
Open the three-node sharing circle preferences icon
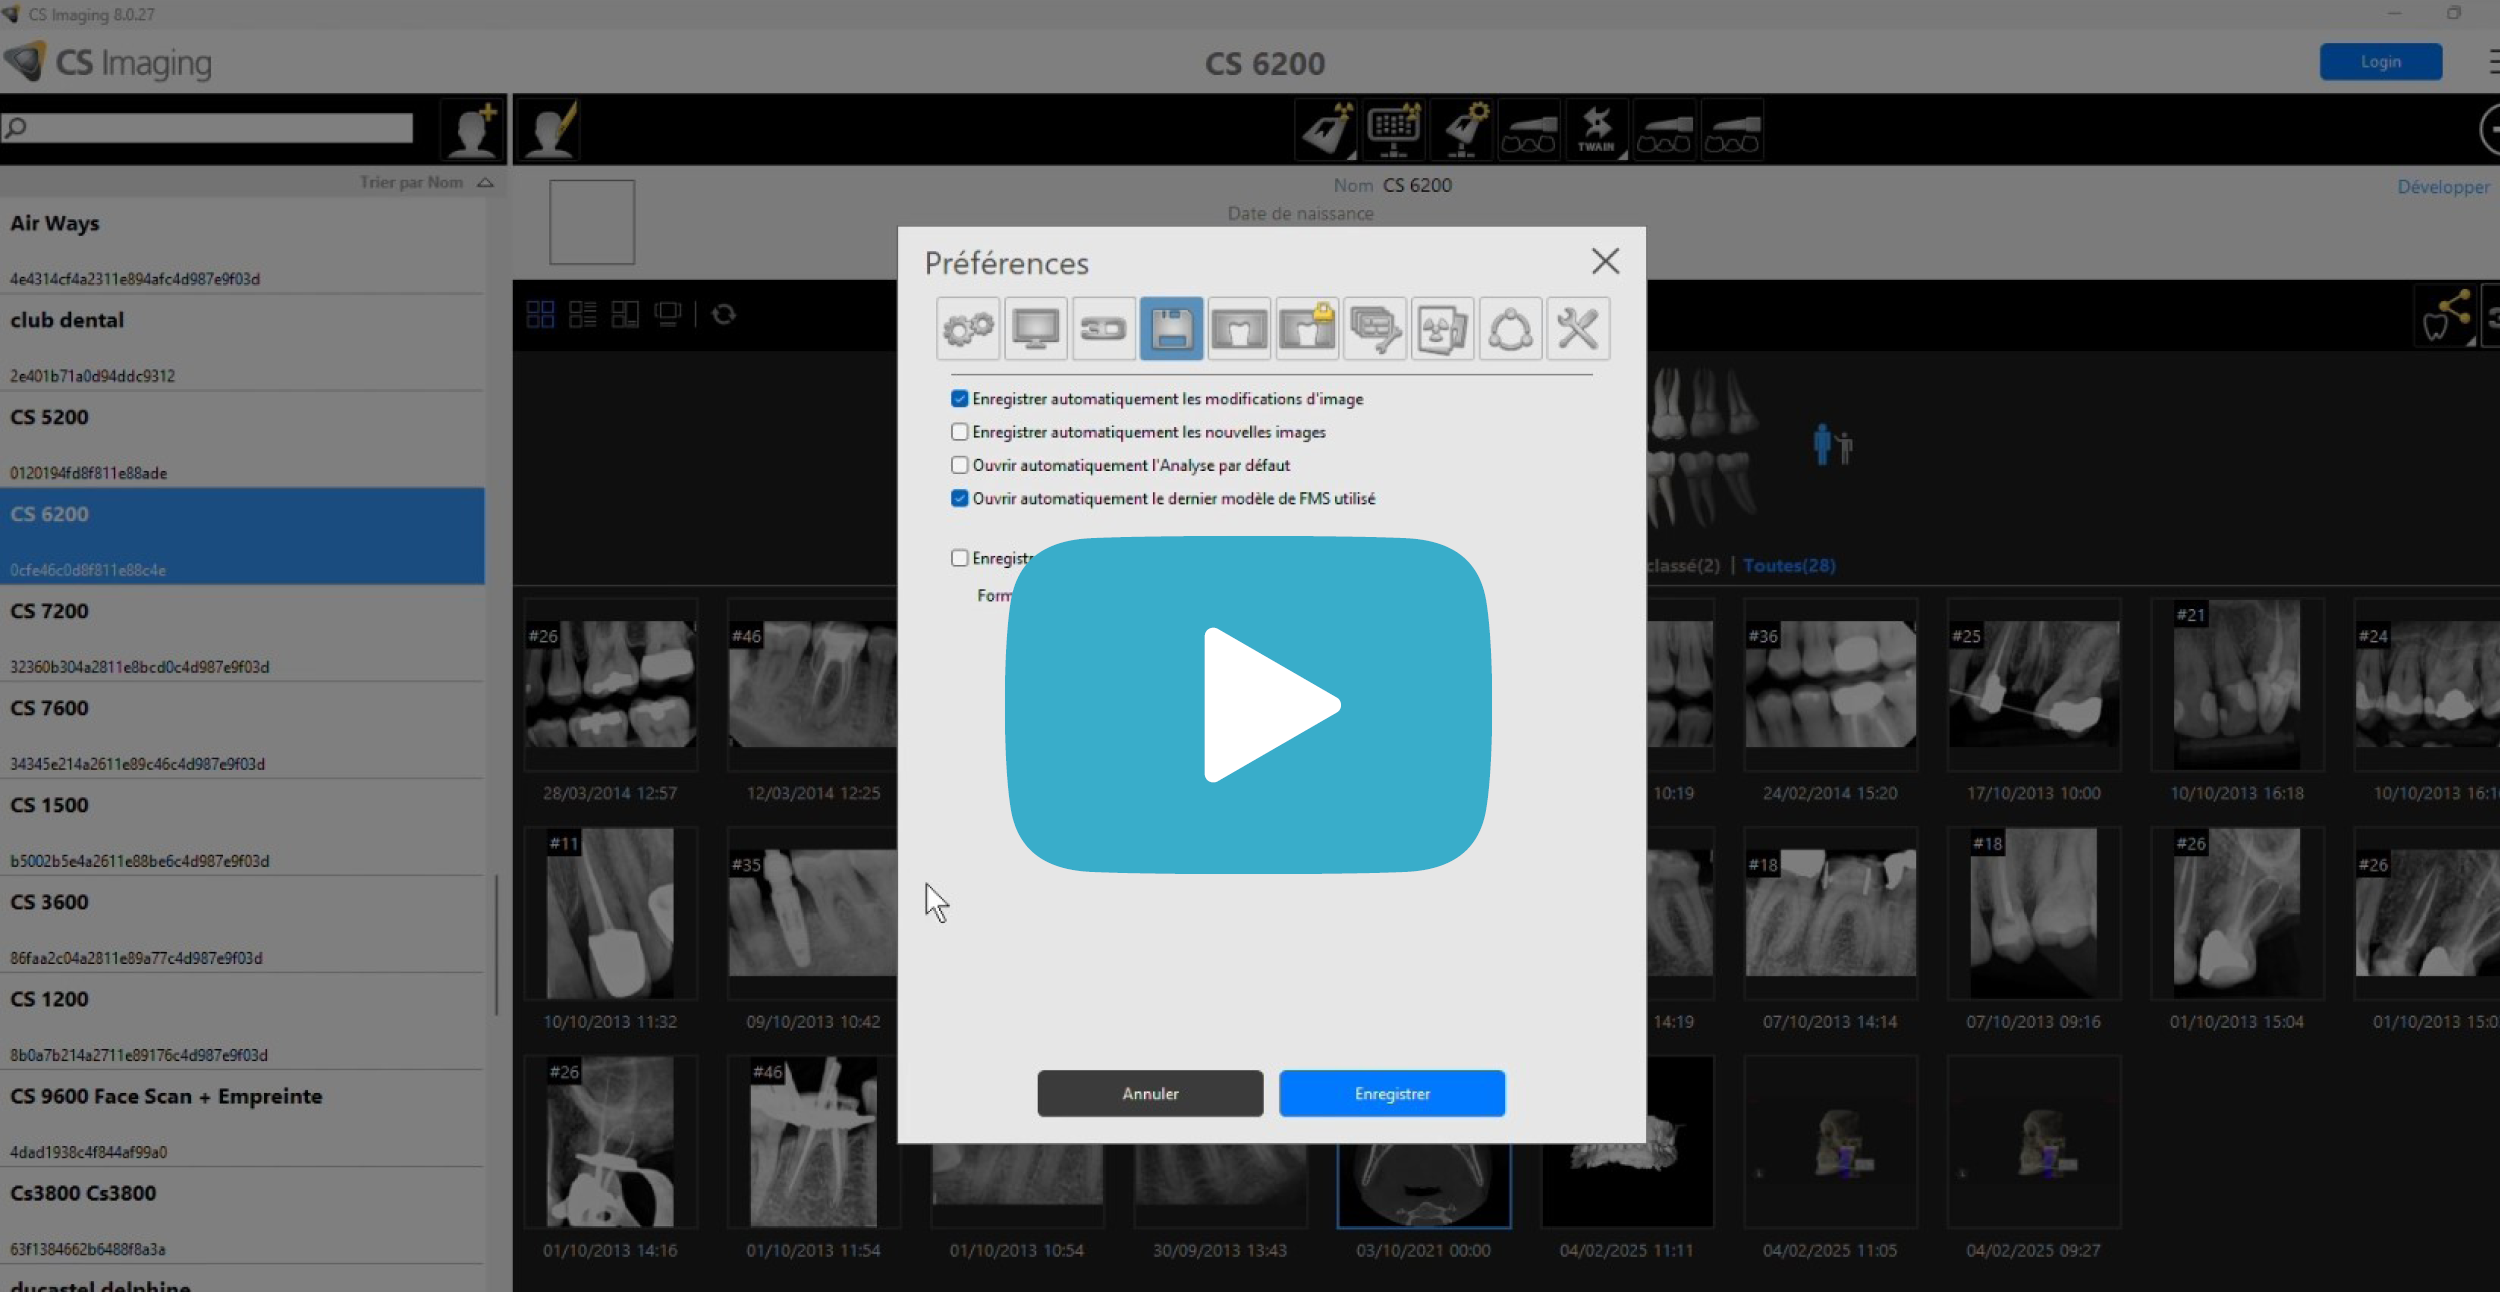[x=1510, y=328]
